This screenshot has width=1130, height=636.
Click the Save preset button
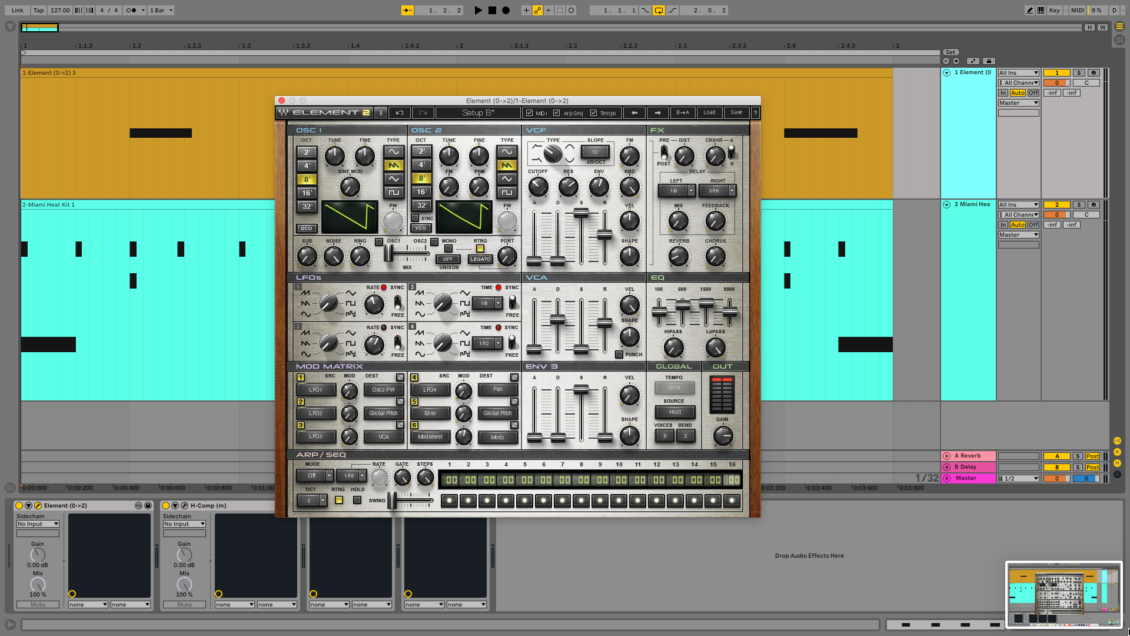coord(736,112)
